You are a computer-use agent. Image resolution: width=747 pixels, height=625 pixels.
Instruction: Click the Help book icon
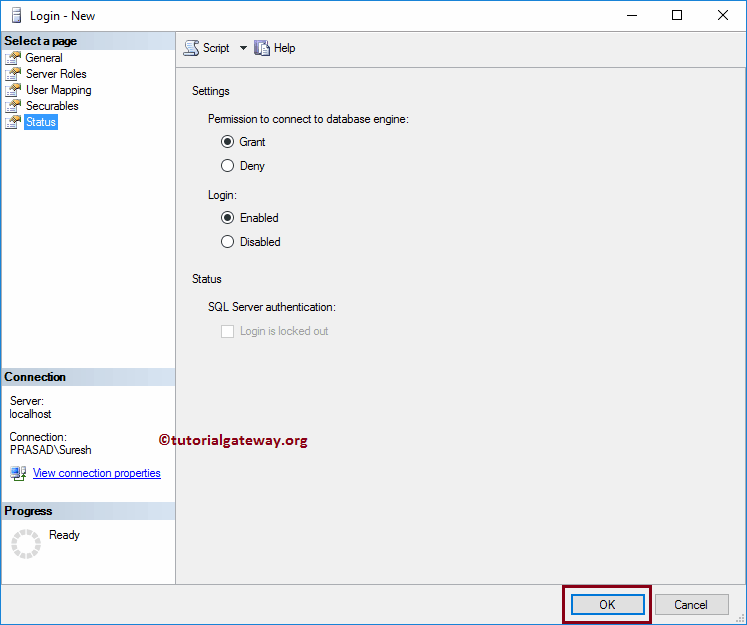pos(262,48)
